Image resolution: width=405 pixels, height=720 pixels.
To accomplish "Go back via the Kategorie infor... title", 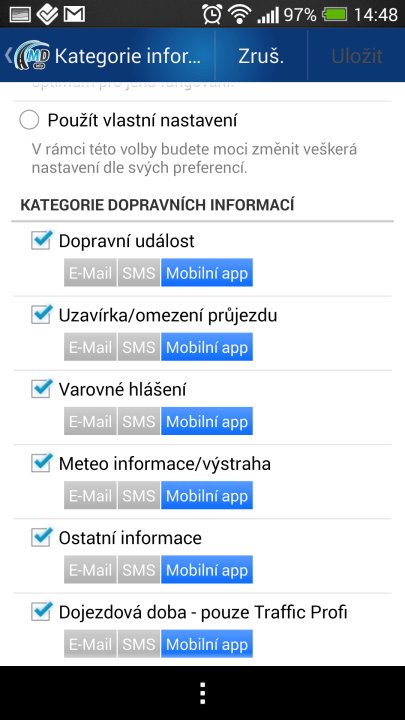I will click(127, 56).
